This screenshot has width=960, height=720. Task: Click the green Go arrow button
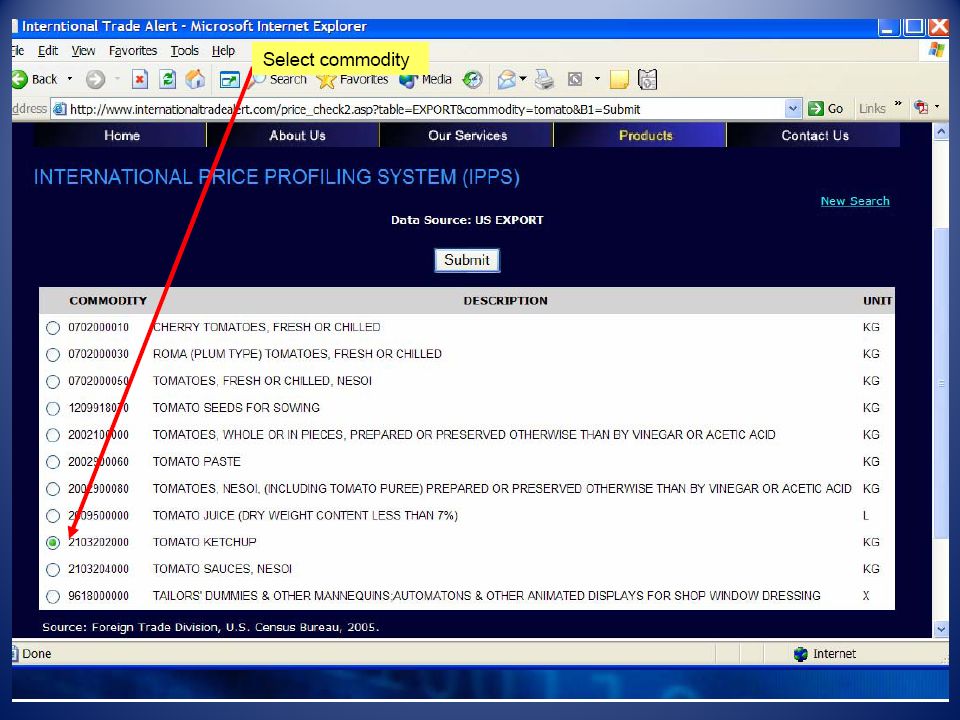[825, 109]
